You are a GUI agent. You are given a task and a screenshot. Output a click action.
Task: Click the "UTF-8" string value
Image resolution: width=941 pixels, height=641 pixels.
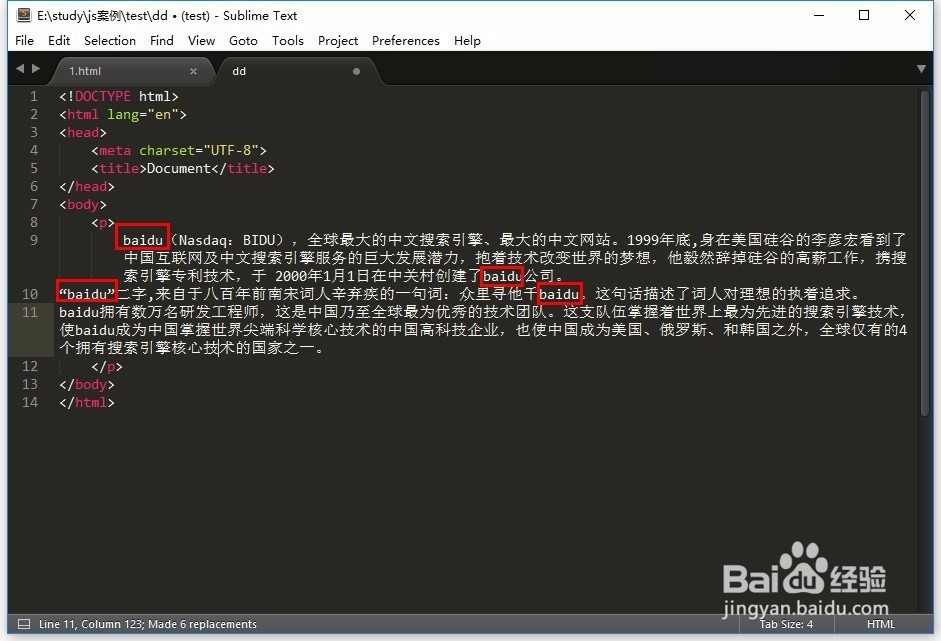(231, 150)
